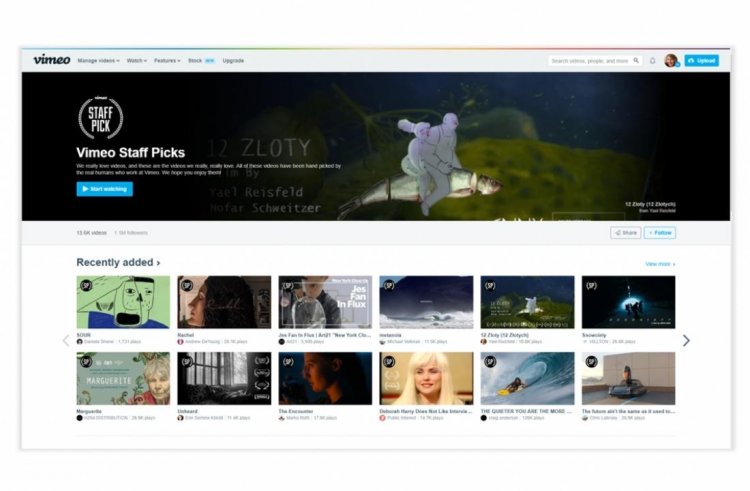Expand the Watch dropdown menu
The width and height of the screenshot is (750, 491).
tap(136, 61)
